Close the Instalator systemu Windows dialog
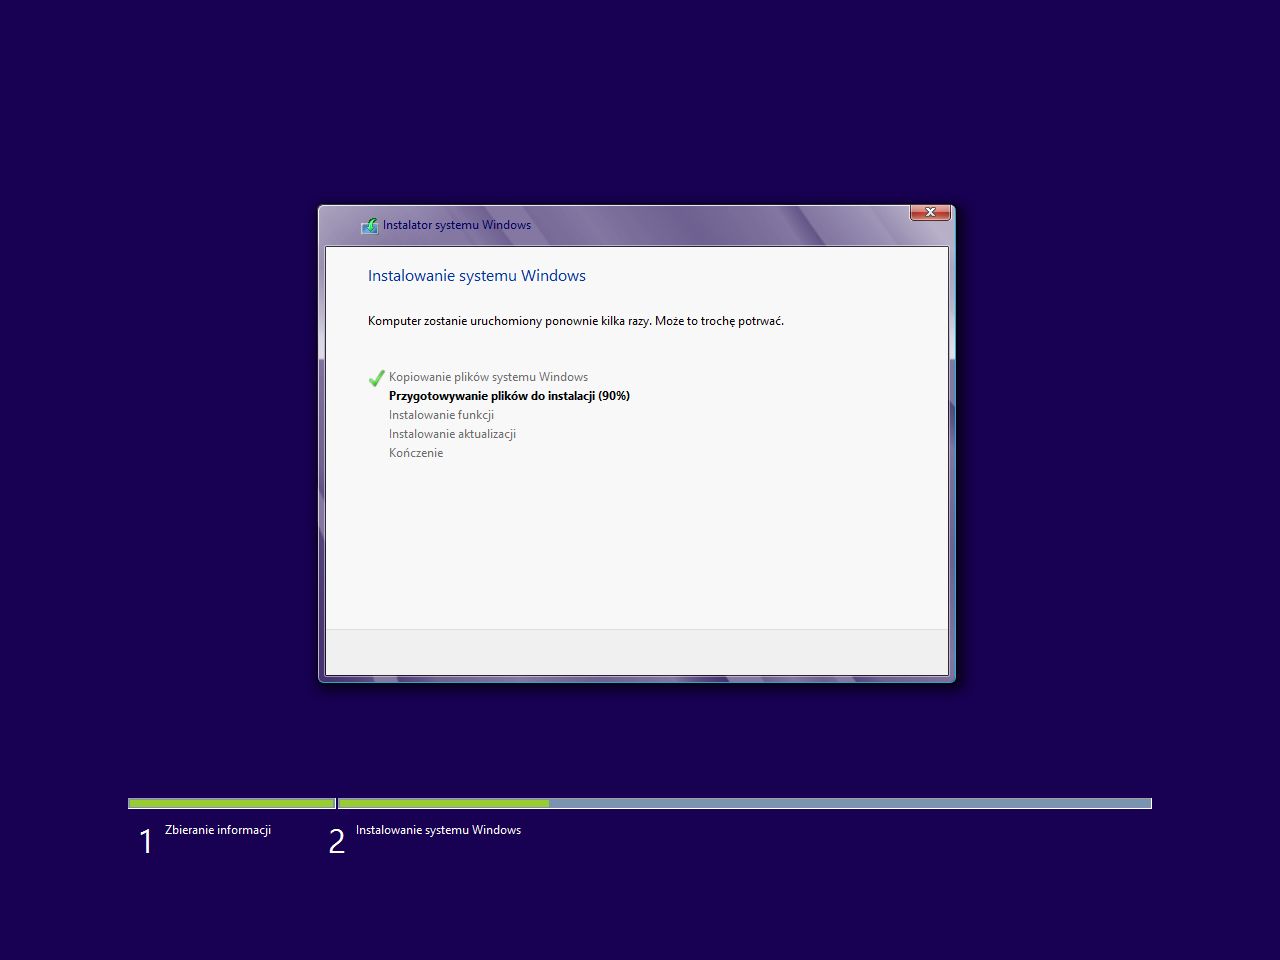The width and height of the screenshot is (1280, 960). coord(930,212)
